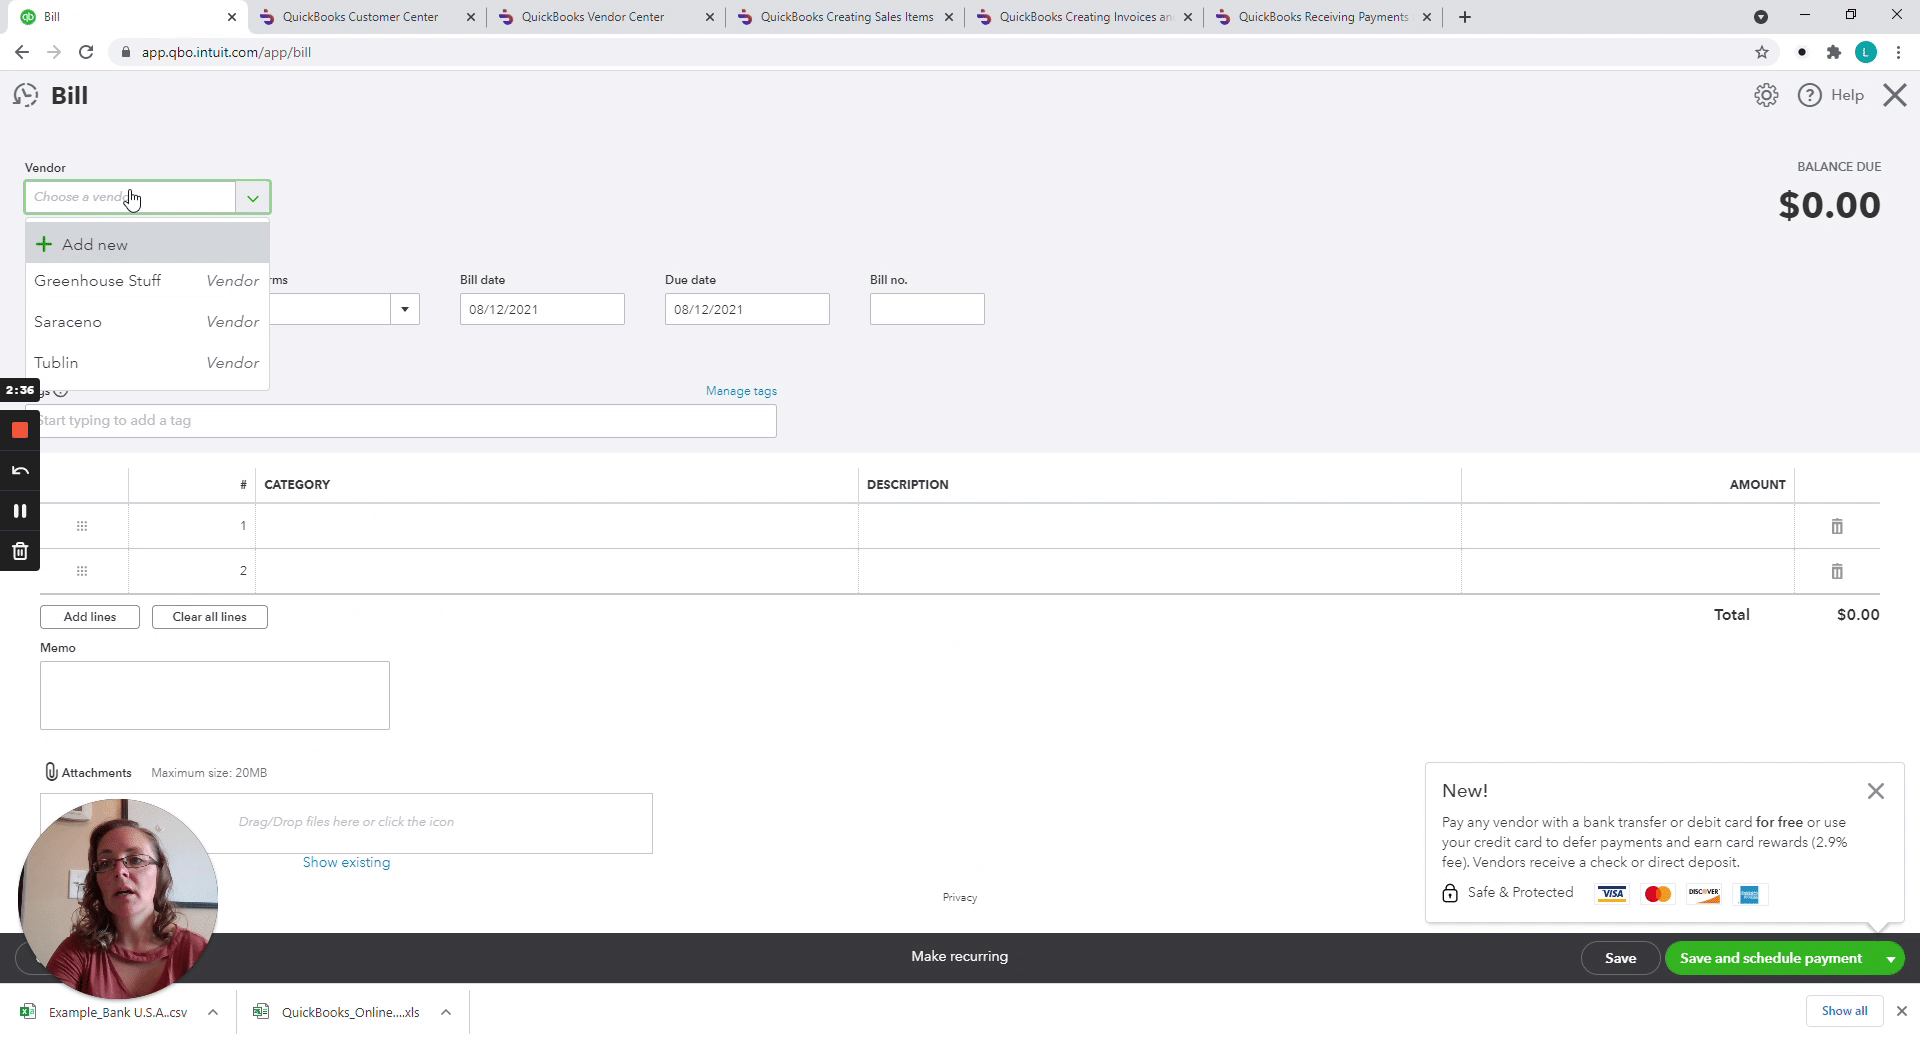The width and height of the screenshot is (1920, 1040).
Task: Open the settings gear icon
Action: [x=1766, y=95]
